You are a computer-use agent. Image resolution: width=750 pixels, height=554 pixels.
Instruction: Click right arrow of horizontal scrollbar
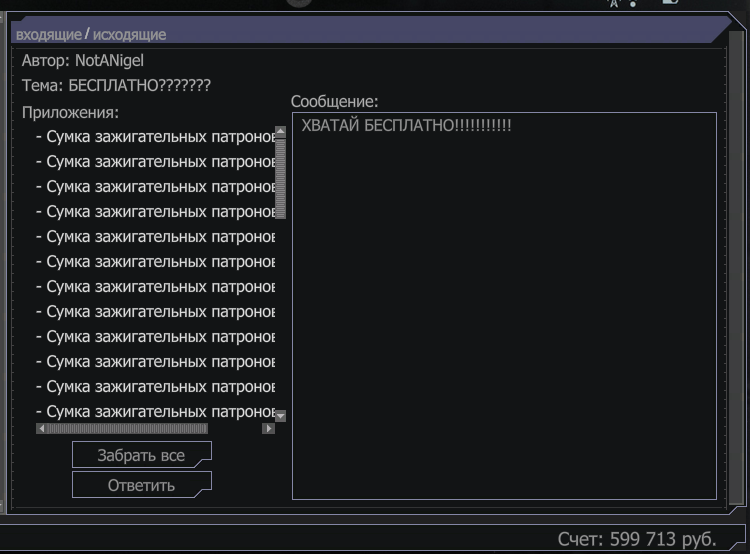pos(268,428)
